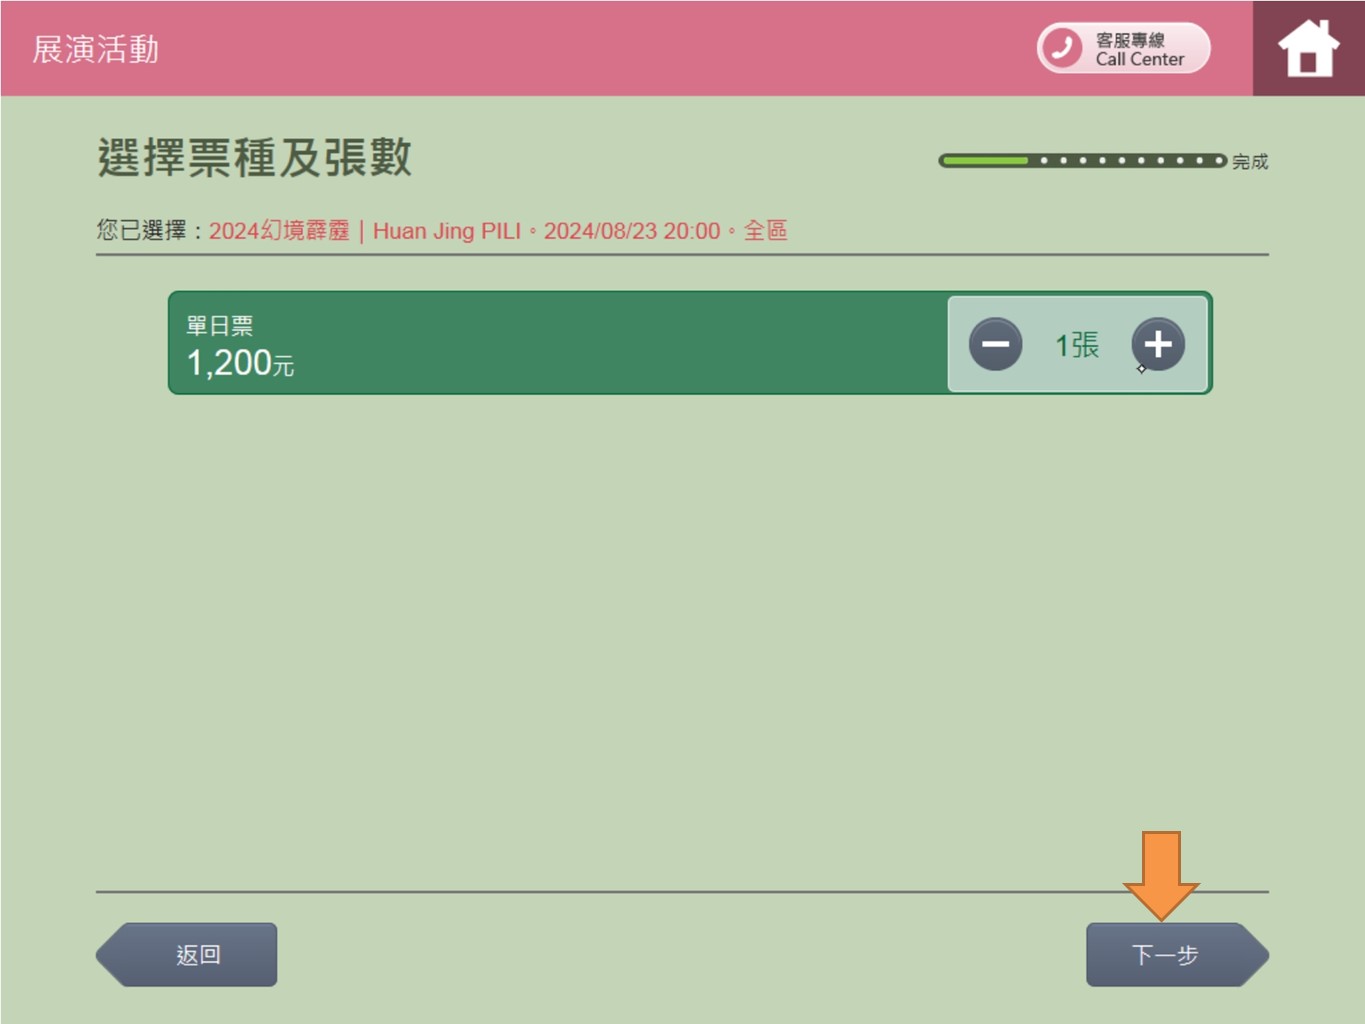This screenshot has width=1365, height=1024.
Task: Click the 1,200元 price text
Action: [x=240, y=362]
